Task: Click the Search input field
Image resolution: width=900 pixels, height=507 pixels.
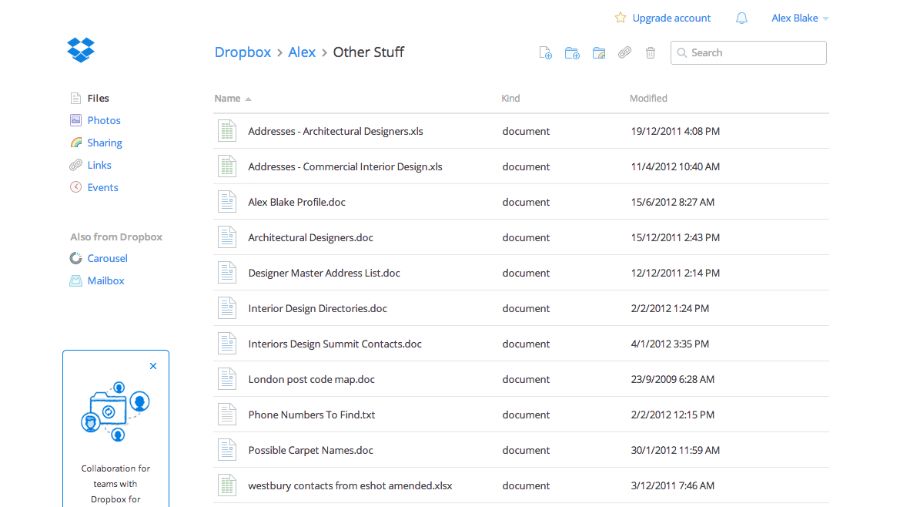Action: pyautogui.click(x=755, y=53)
